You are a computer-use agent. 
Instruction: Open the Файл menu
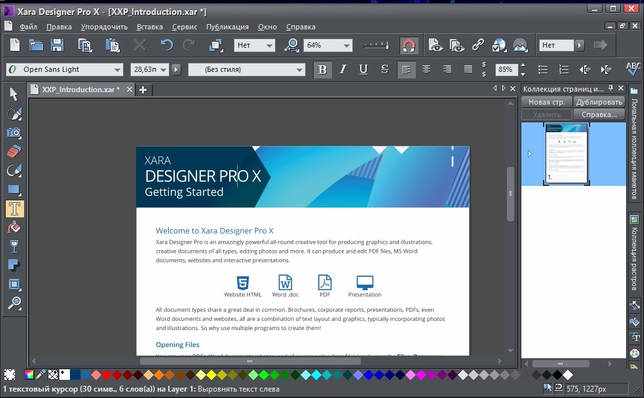tap(28, 27)
